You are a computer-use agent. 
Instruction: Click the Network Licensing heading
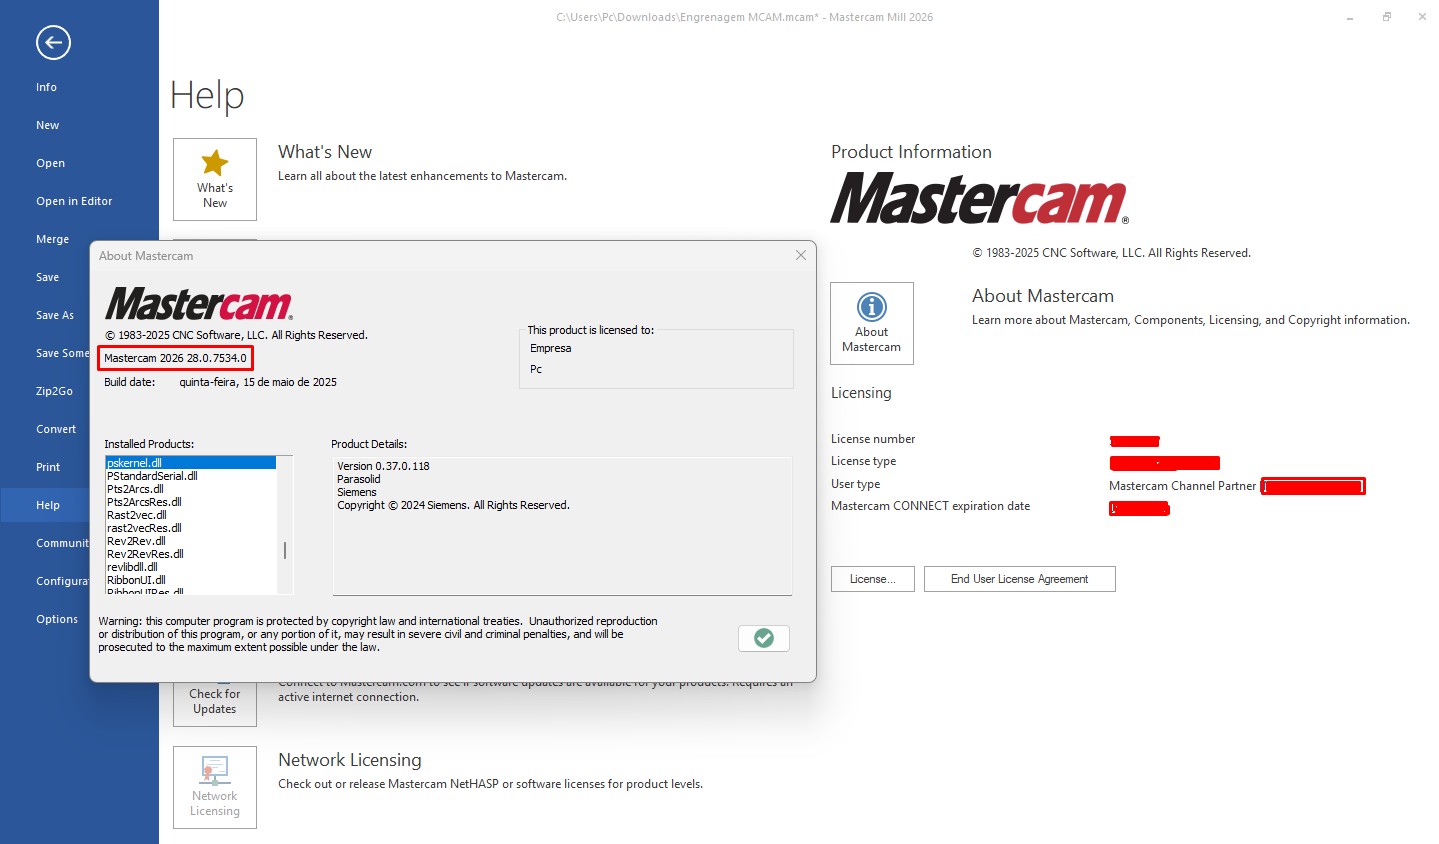click(350, 760)
